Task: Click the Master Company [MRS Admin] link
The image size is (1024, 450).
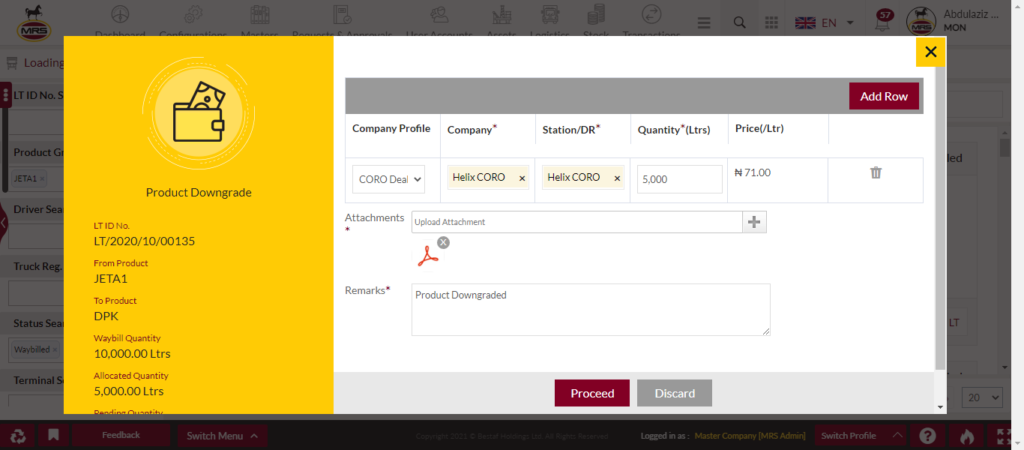Action: click(x=750, y=436)
